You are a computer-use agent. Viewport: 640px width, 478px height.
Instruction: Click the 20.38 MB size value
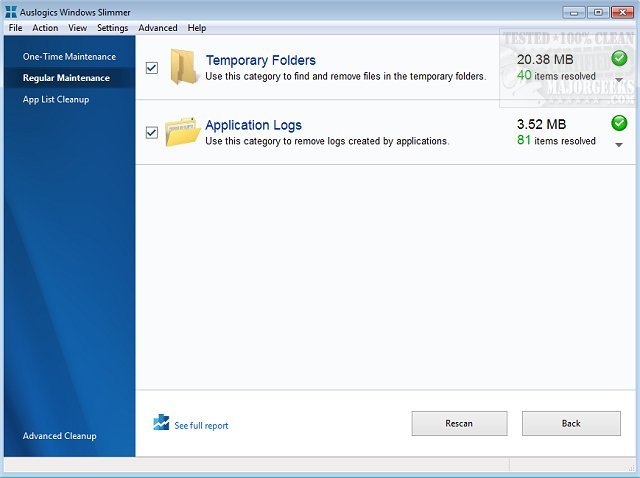click(x=545, y=60)
